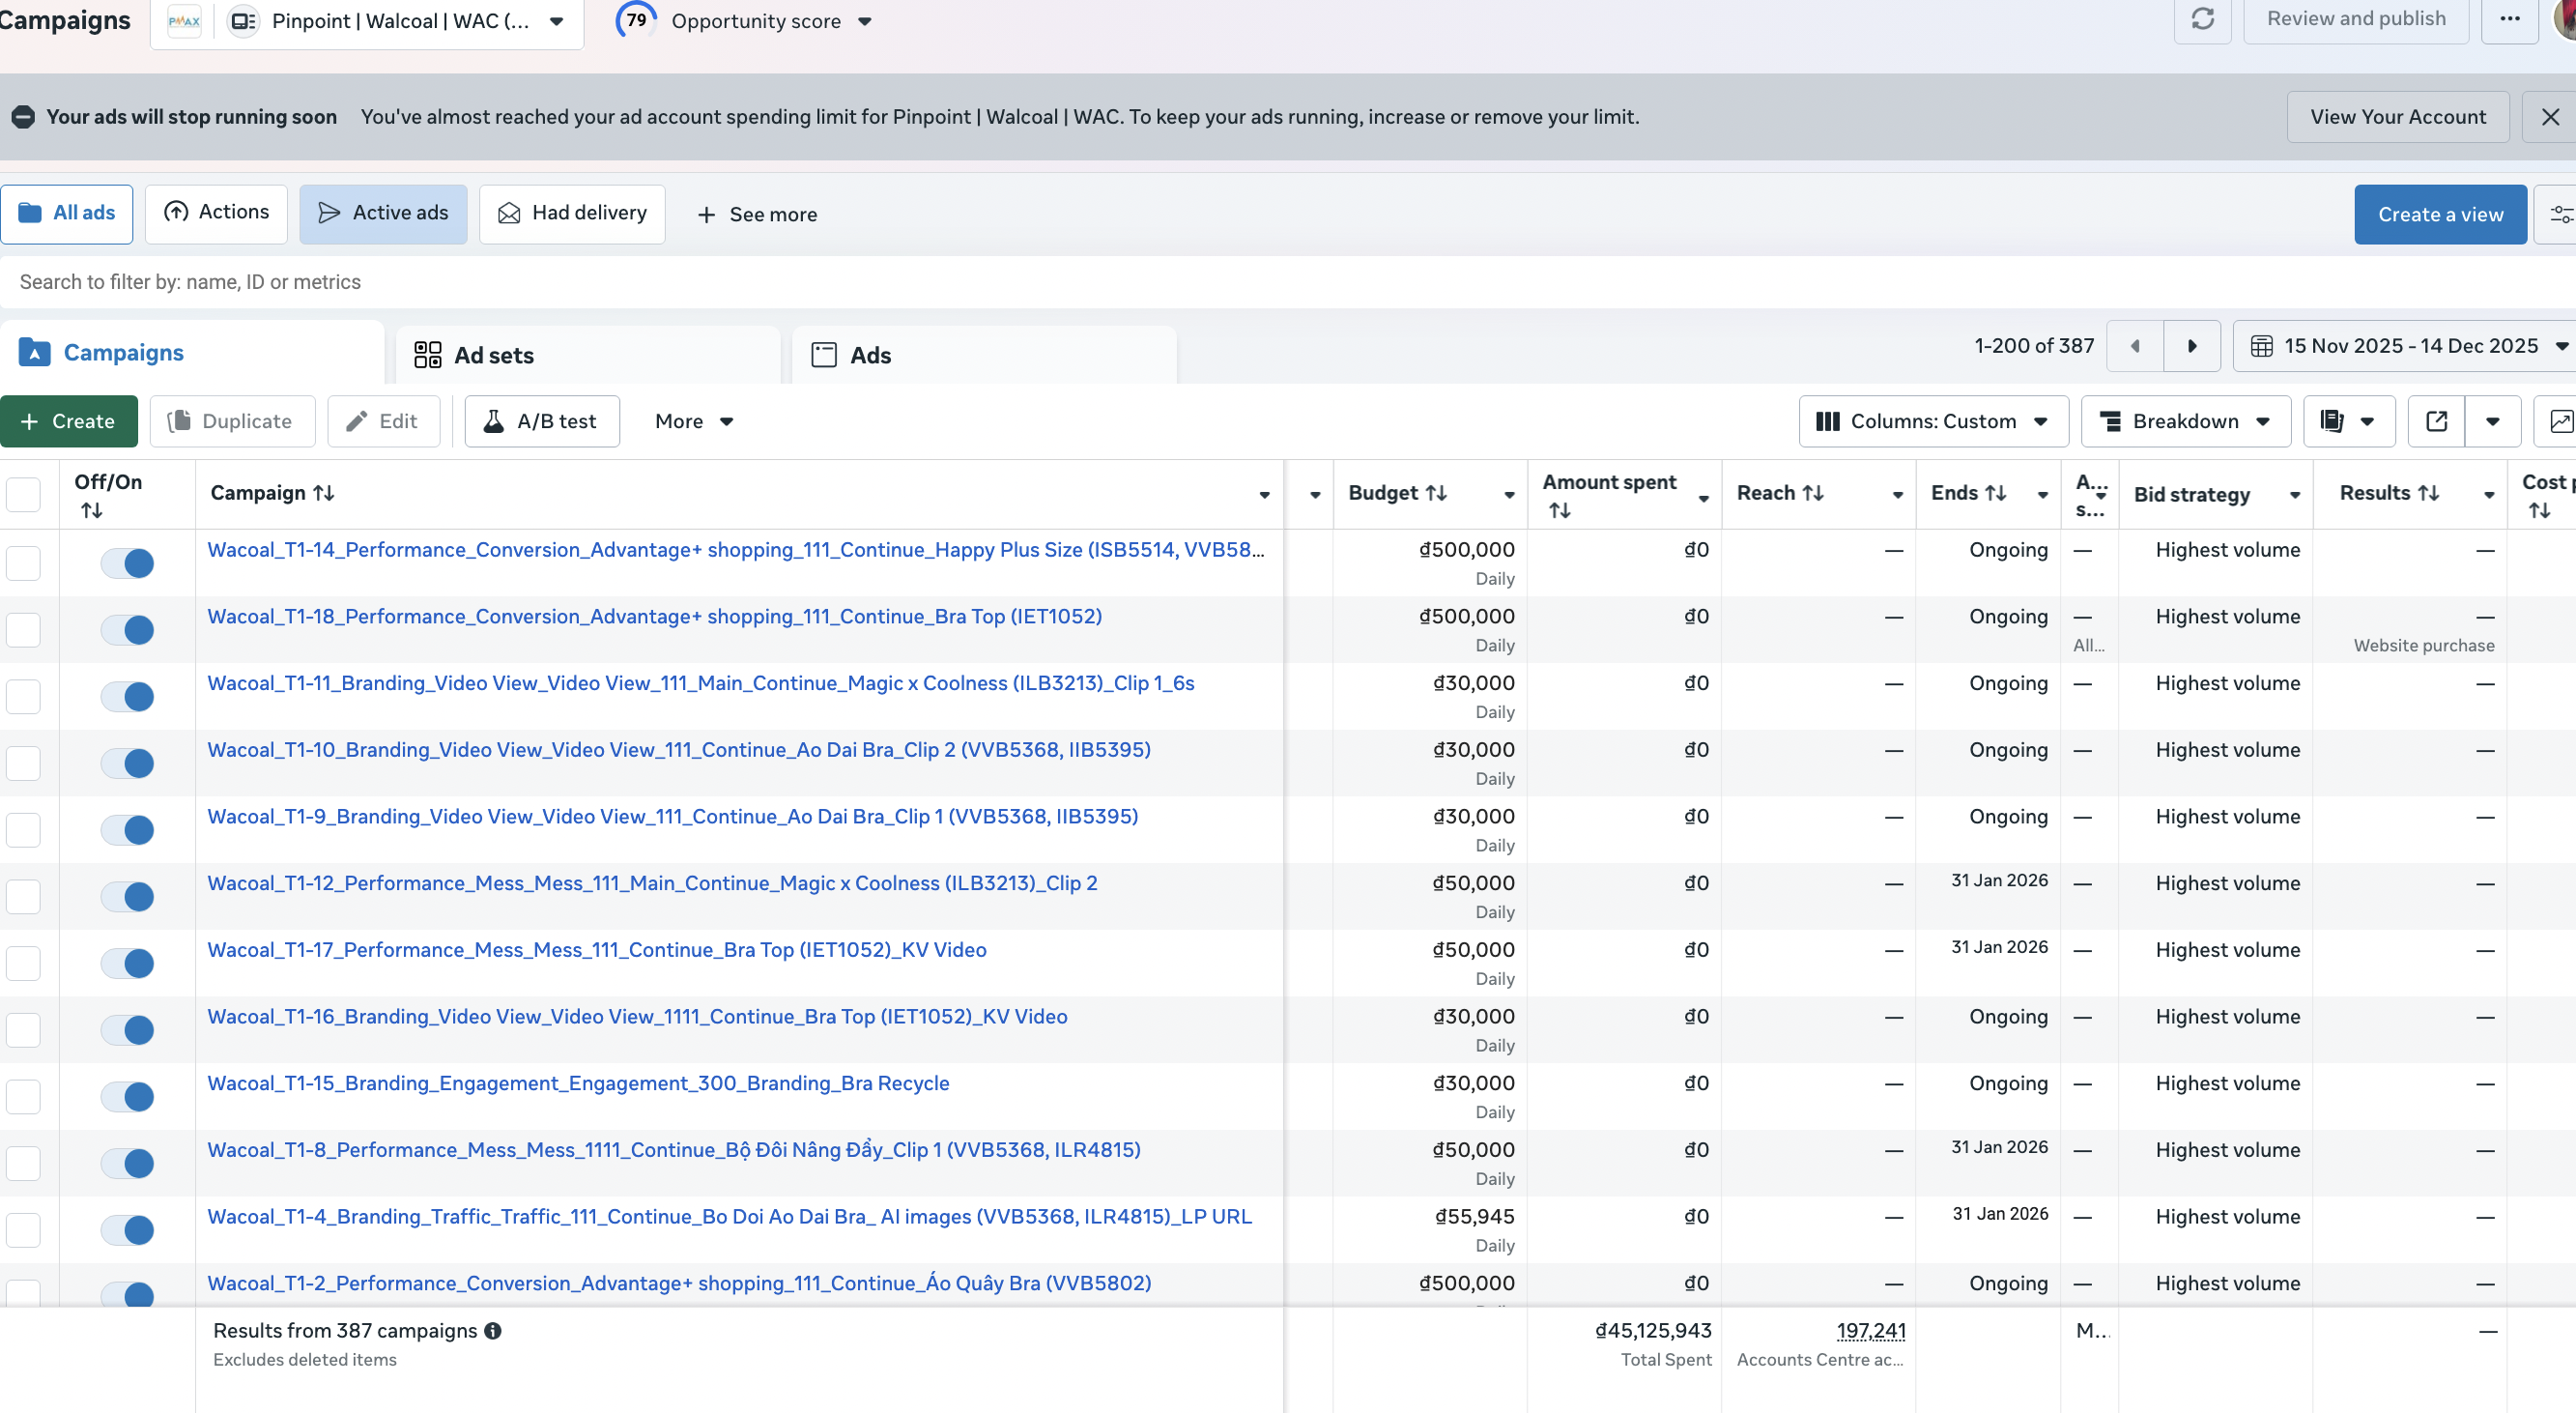Select checkbox for Wacoal_T1-18 Bra Top campaign

pyautogui.click(x=23, y=630)
